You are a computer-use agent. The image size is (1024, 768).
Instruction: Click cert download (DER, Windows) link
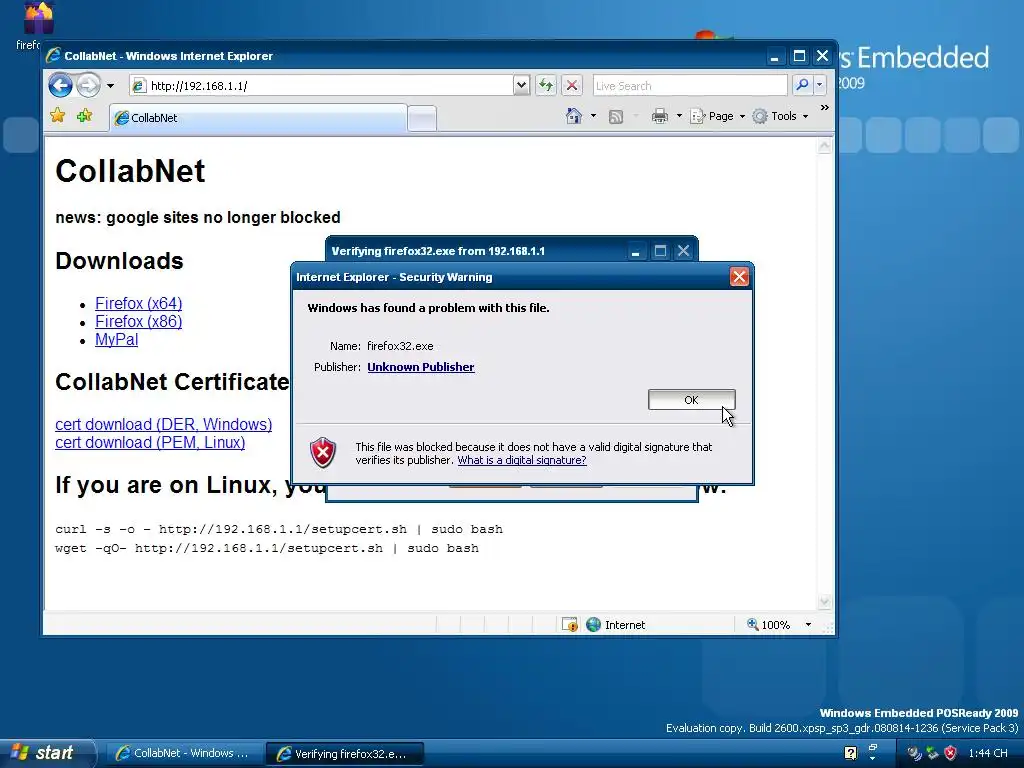click(x=163, y=424)
